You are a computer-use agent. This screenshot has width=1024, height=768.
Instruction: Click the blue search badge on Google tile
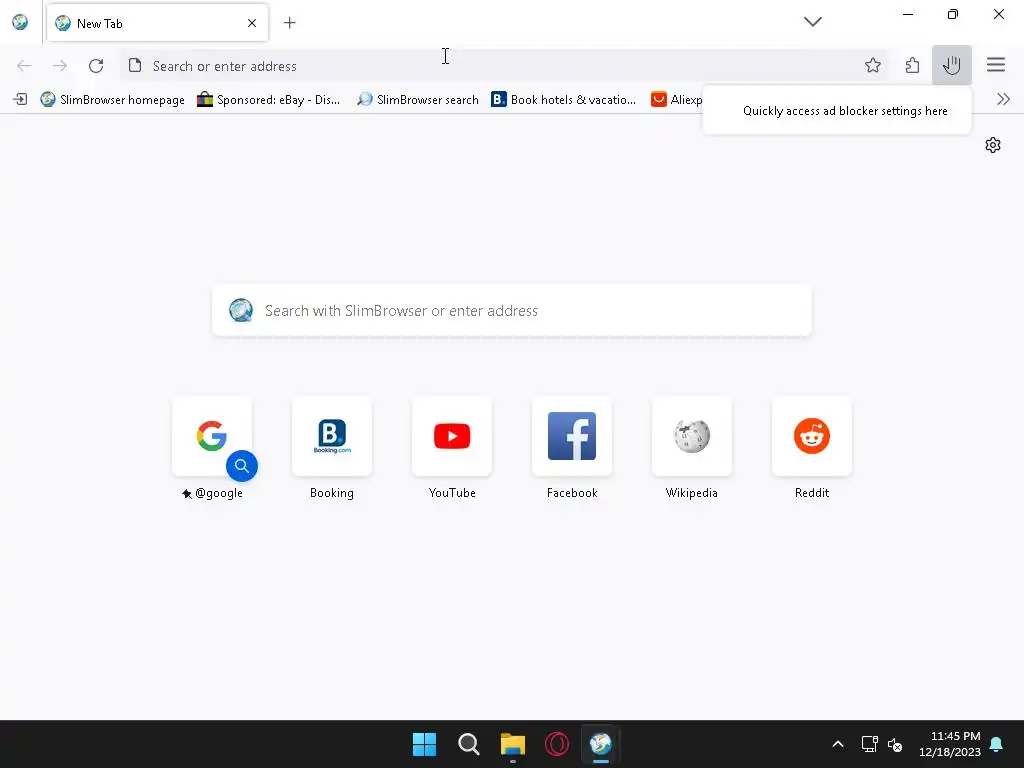(x=242, y=466)
